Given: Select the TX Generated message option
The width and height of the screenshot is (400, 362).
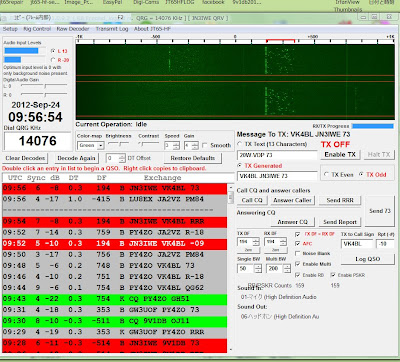Looking at the screenshot, I should click(240, 166).
